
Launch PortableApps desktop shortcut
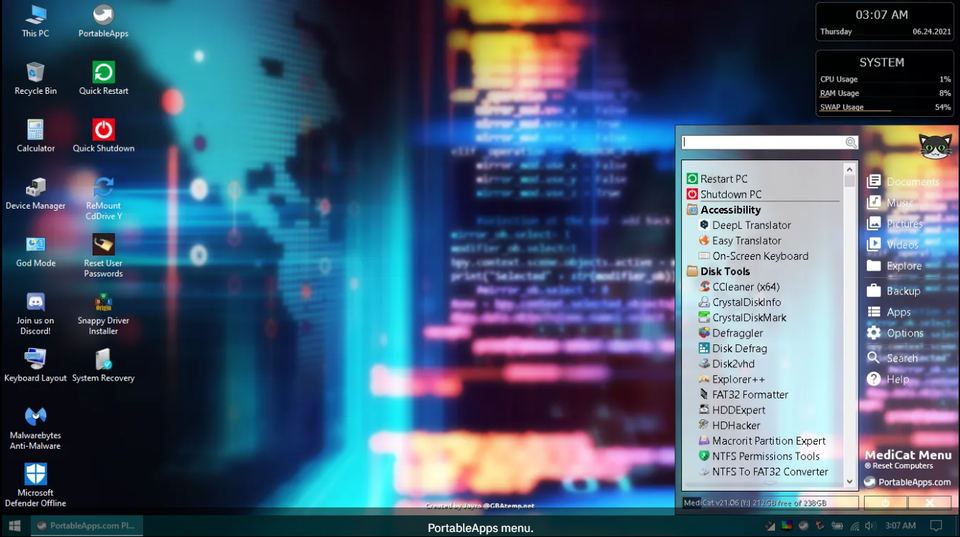point(103,21)
